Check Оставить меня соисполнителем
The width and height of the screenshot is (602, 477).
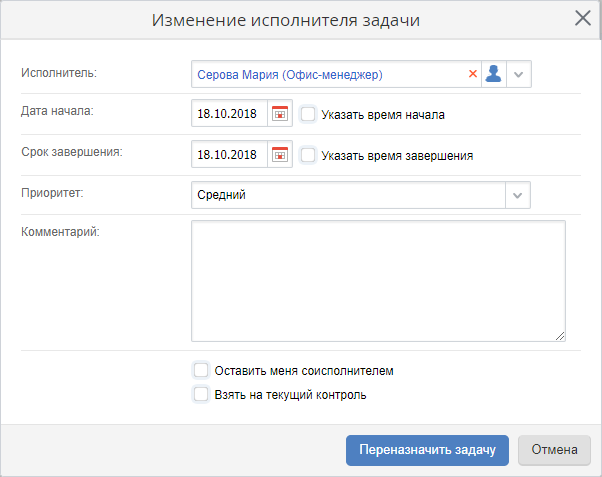tap(201, 371)
